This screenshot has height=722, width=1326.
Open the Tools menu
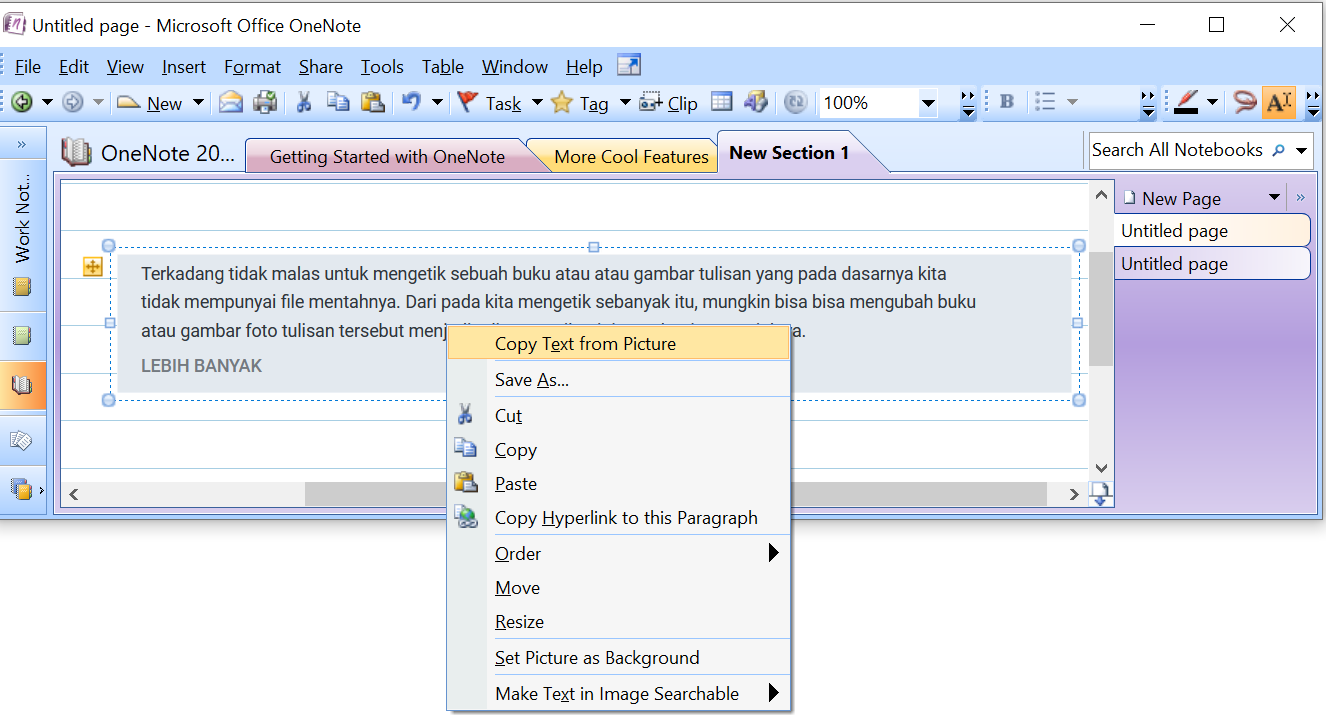(382, 67)
